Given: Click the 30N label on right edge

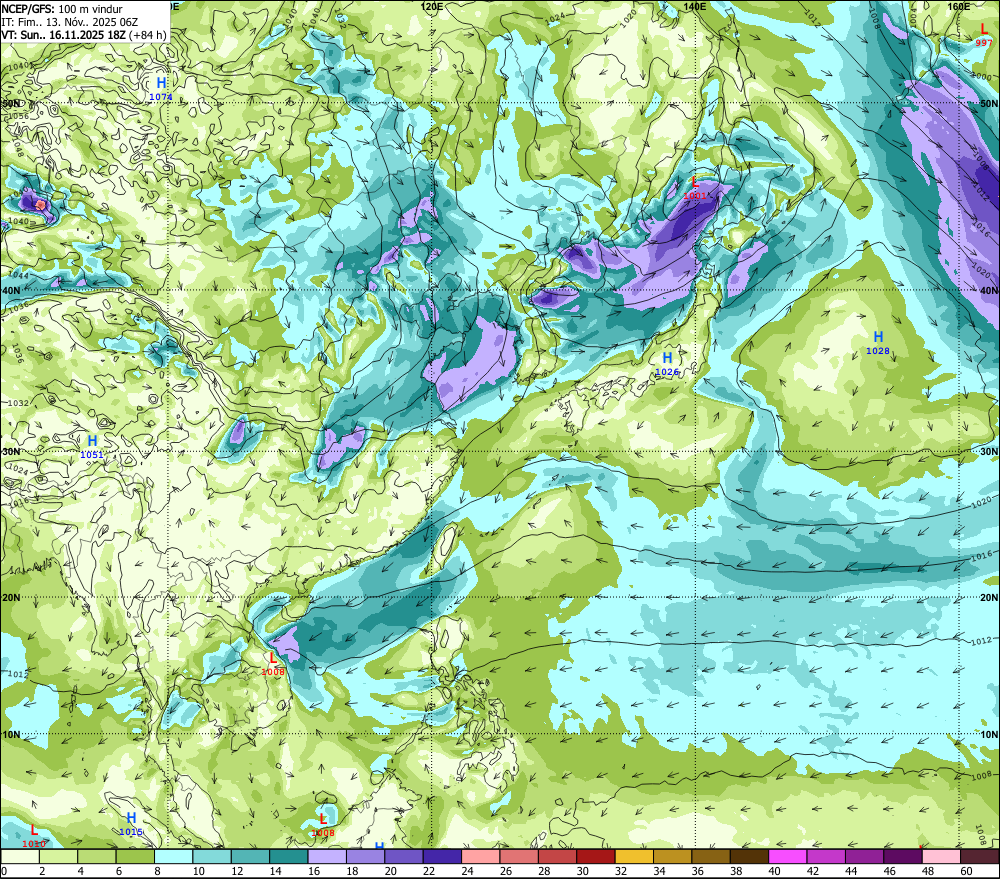Looking at the screenshot, I should 989,451.
